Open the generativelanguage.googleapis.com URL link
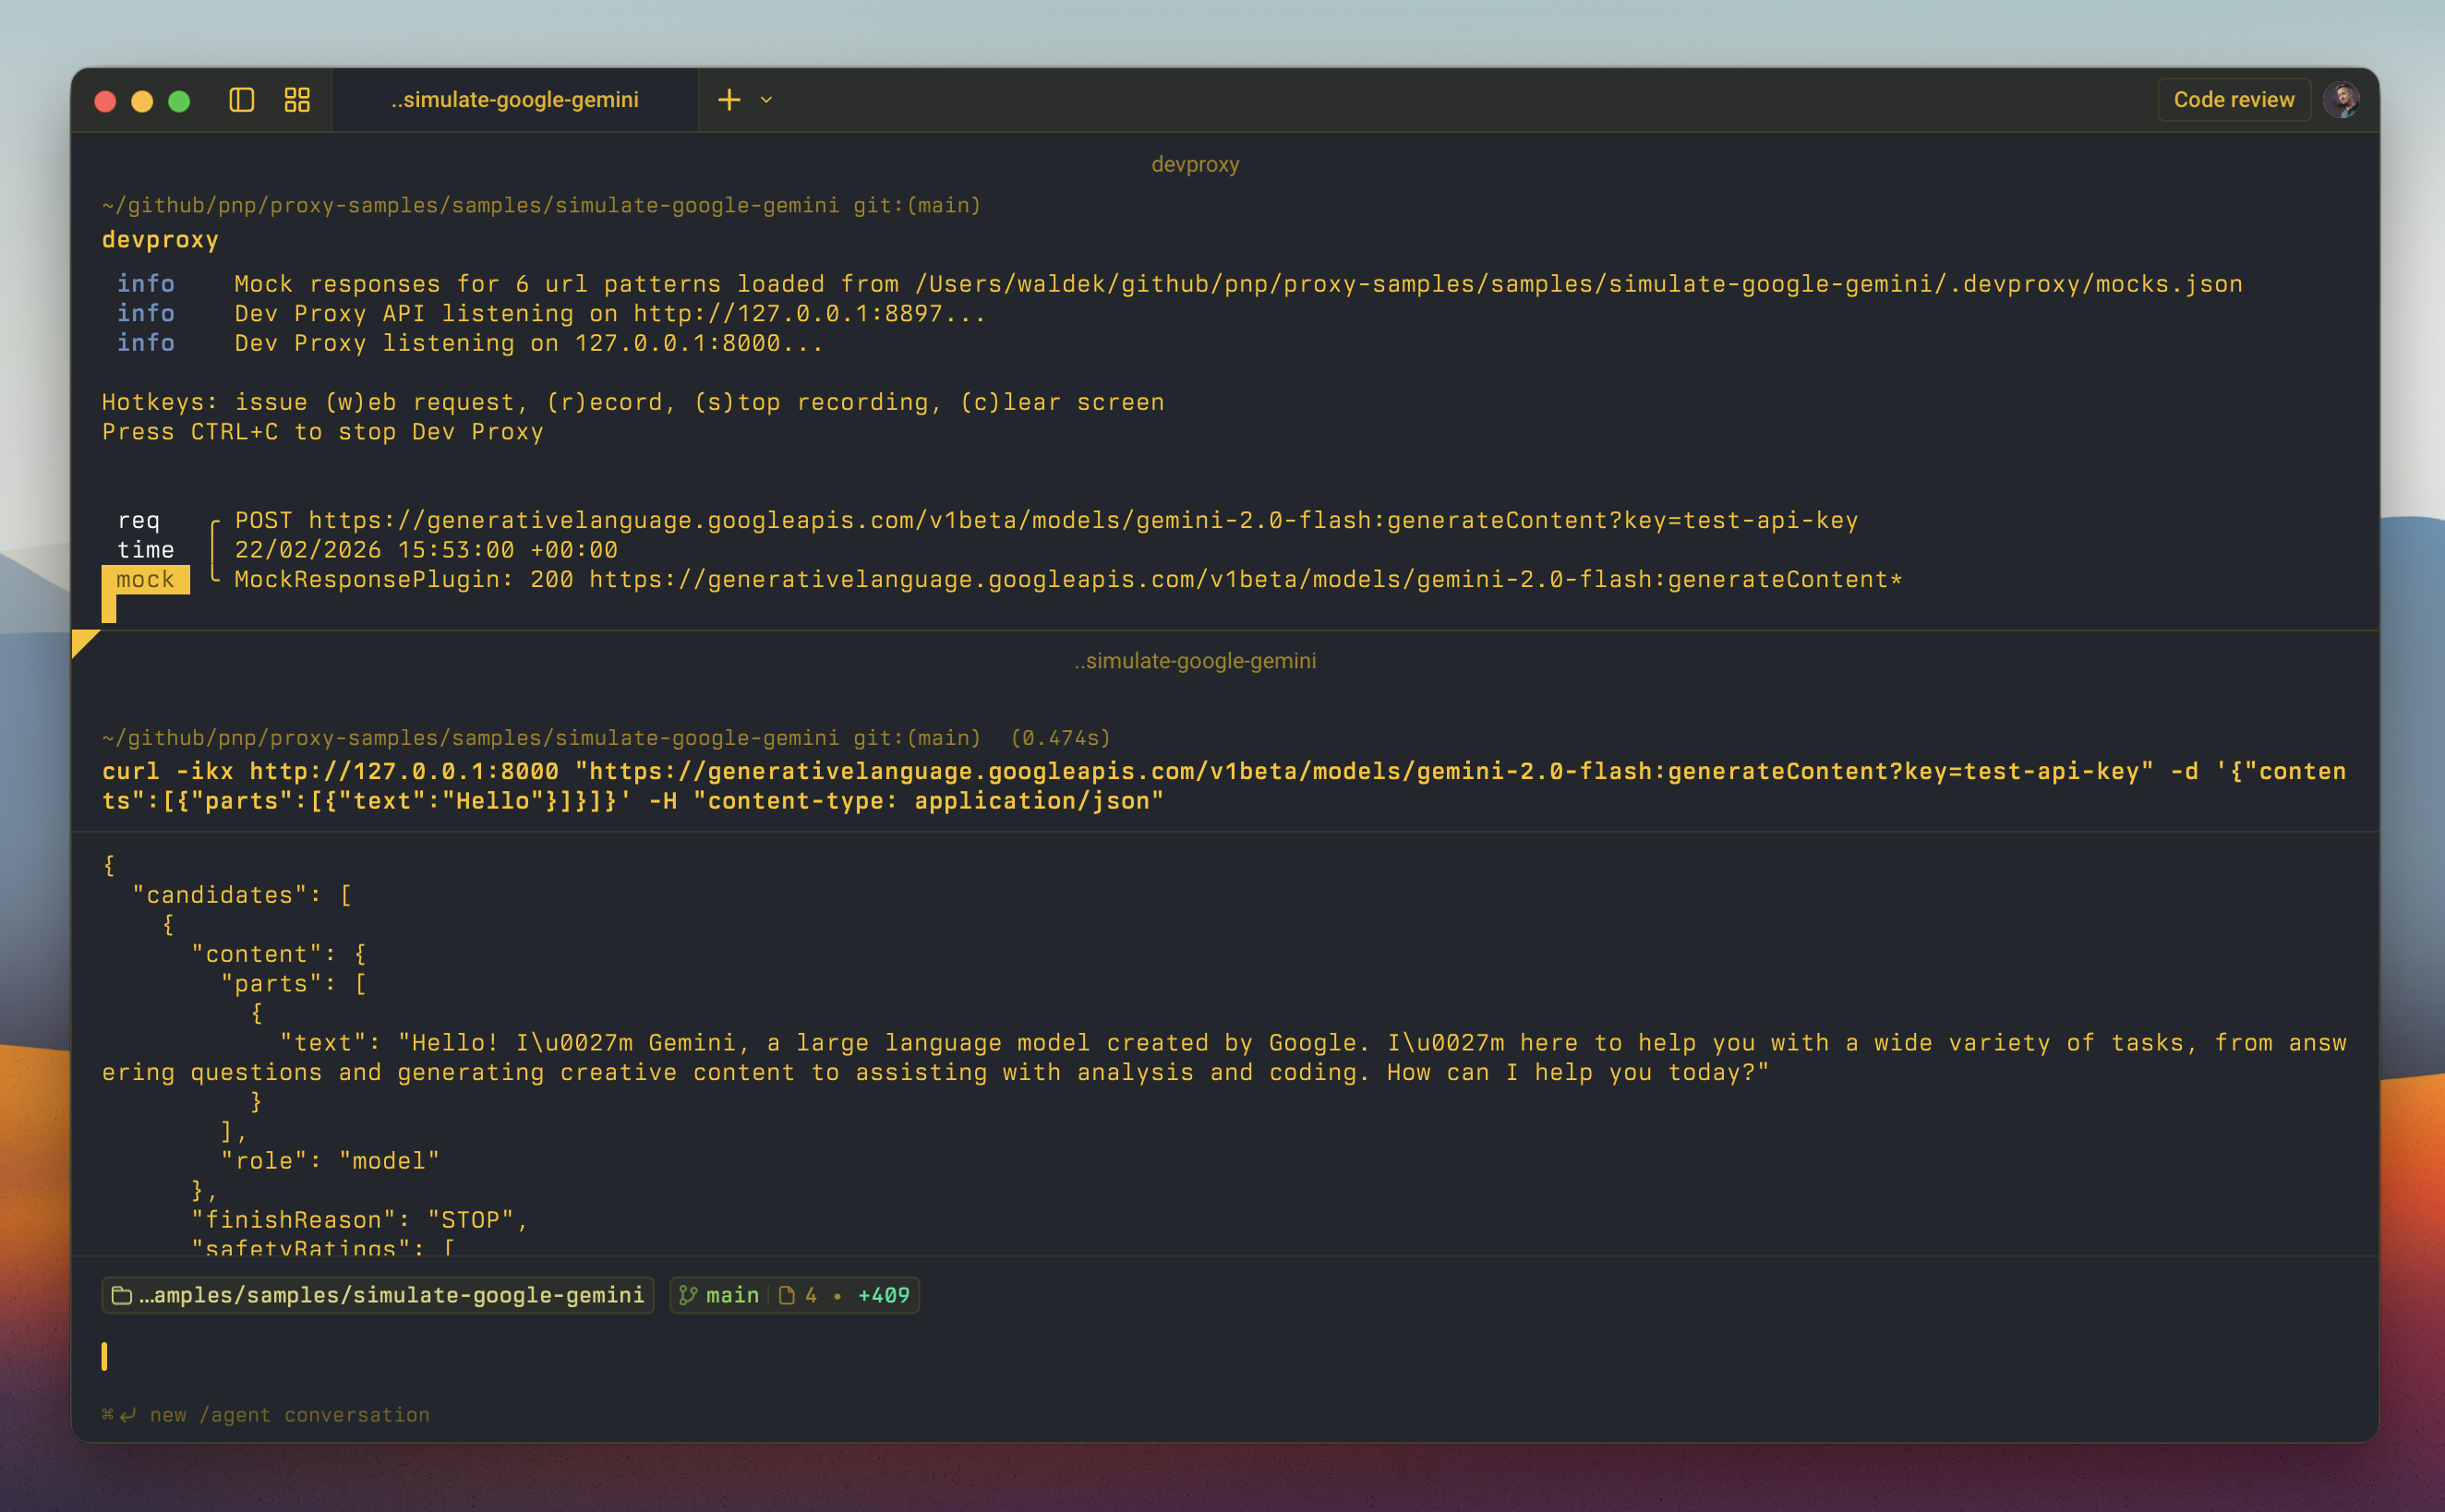 pyautogui.click(x=1080, y=519)
